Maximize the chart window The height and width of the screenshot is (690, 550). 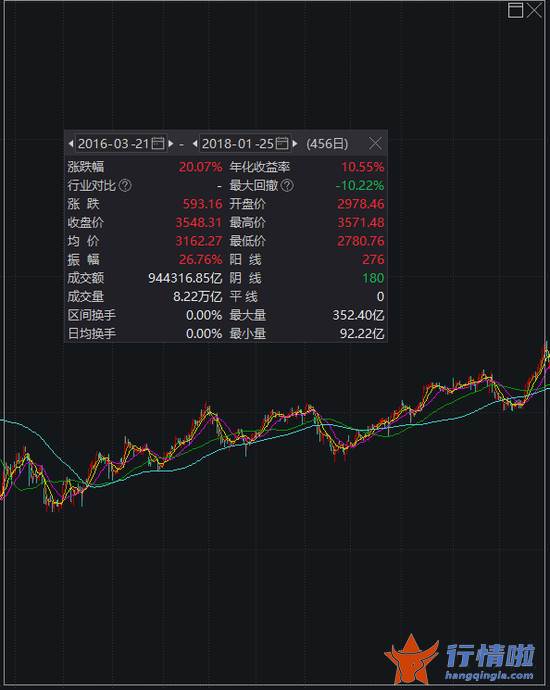click(515, 10)
